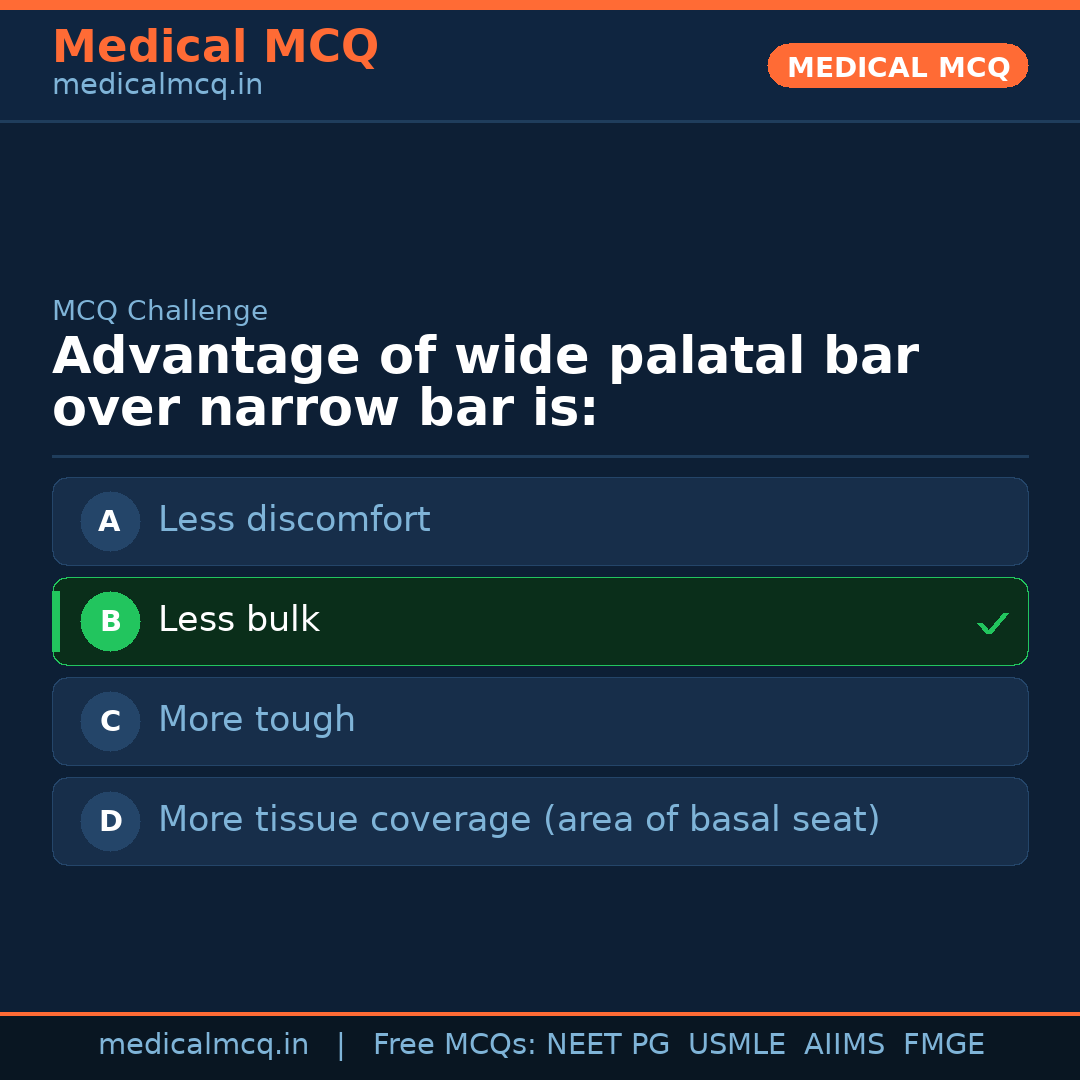Click the Medical MCQ header logo text
This screenshot has height=1080, width=1080.
click(215, 46)
